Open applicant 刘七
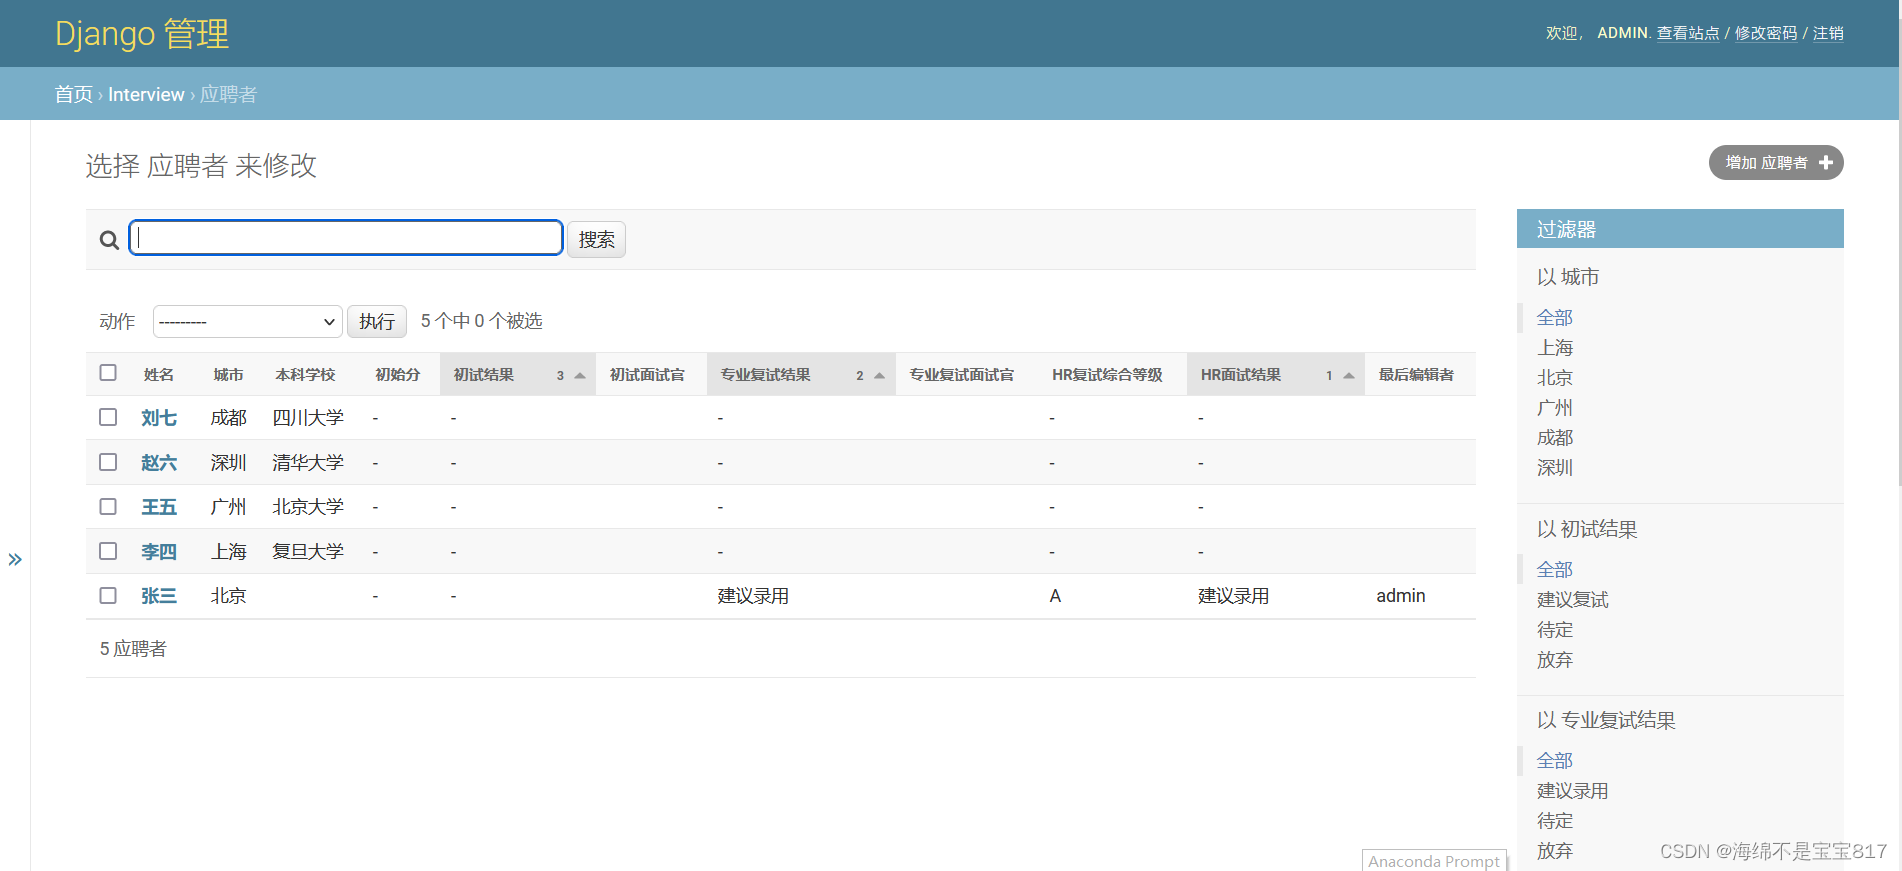This screenshot has height=871, width=1902. 159,418
